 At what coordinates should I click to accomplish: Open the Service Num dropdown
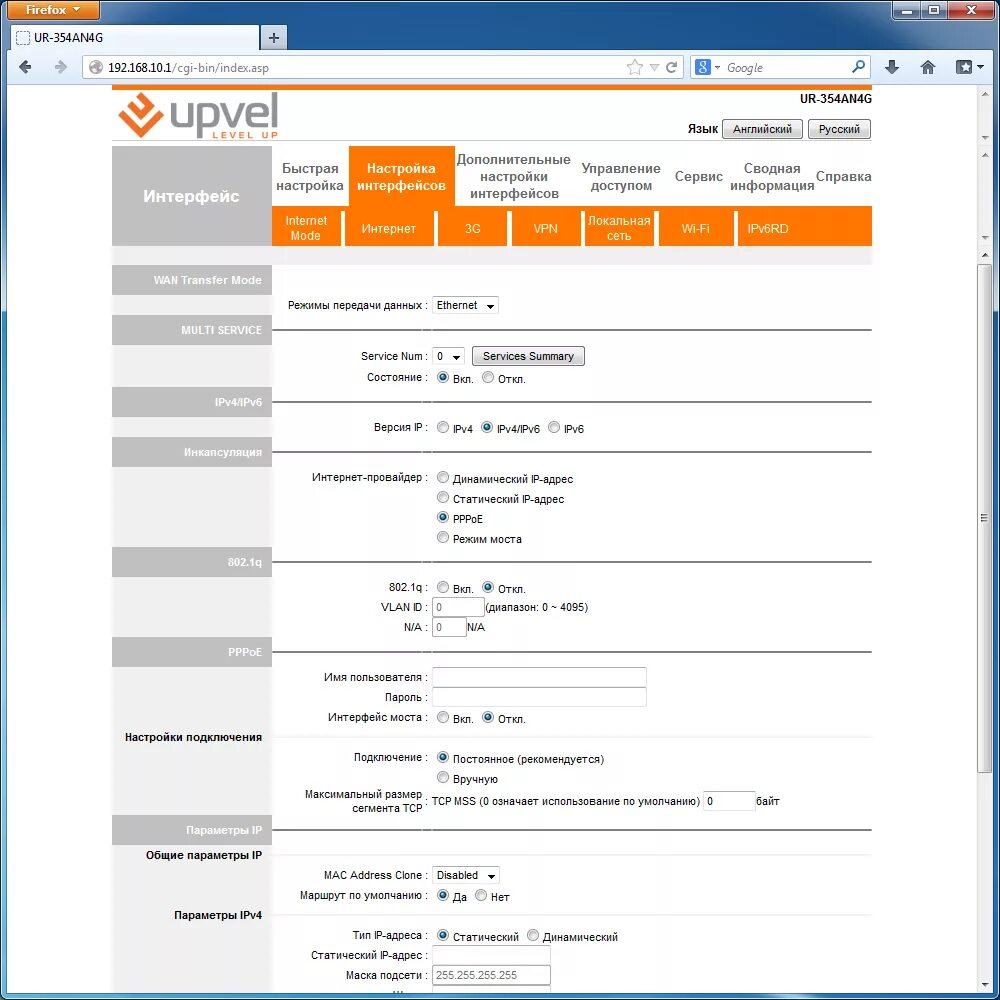click(x=448, y=357)
